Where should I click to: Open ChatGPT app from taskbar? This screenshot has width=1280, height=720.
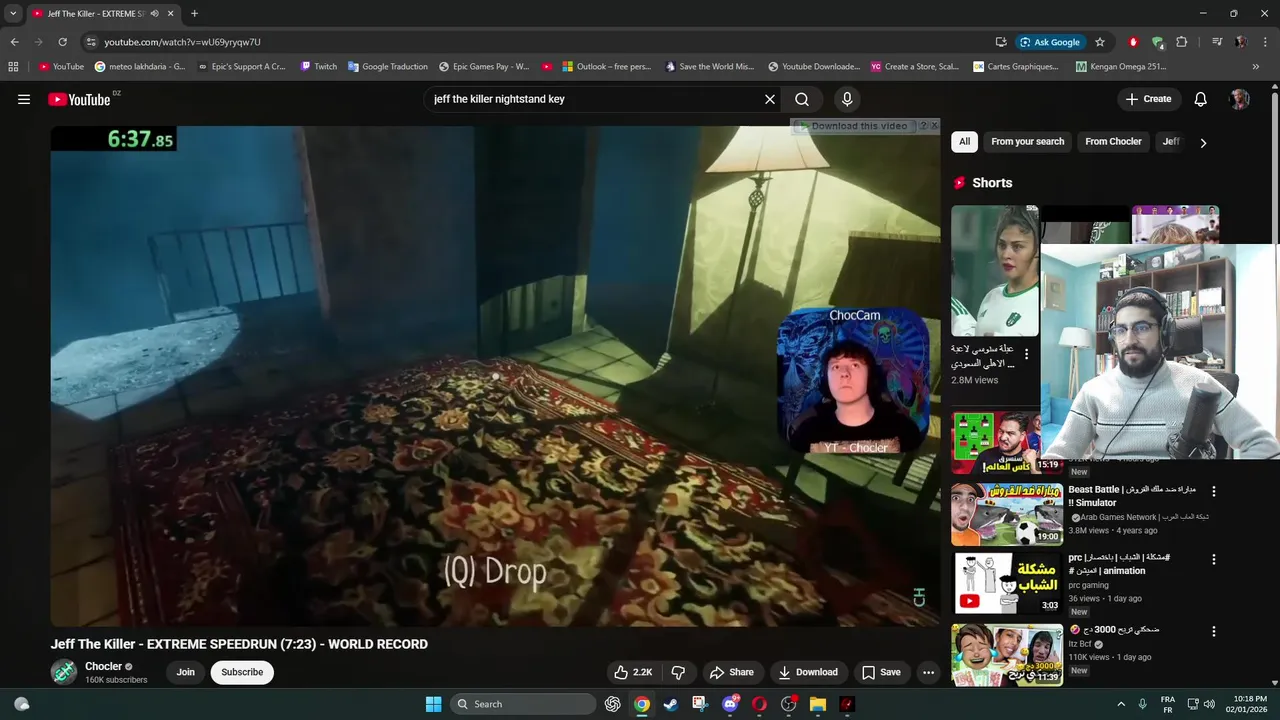click(x=612, y=704)
